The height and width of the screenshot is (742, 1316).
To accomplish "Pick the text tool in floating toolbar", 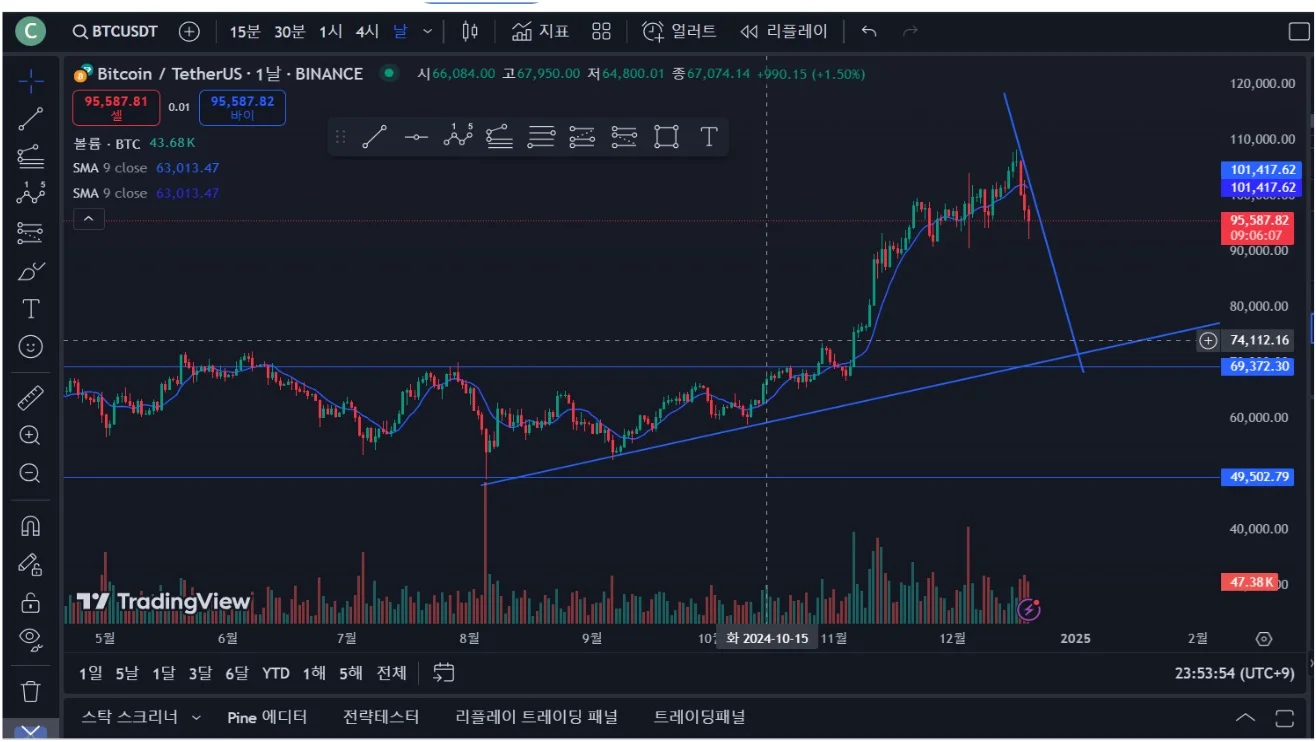I will pyautogui.click(x=708, y=137).
